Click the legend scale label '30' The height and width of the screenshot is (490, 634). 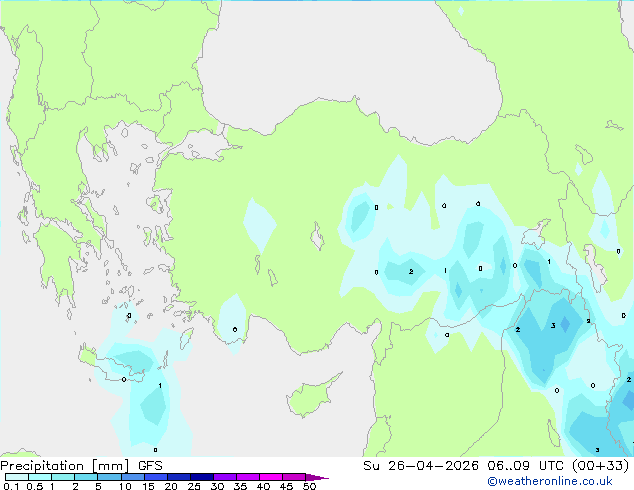pos(217,486)
